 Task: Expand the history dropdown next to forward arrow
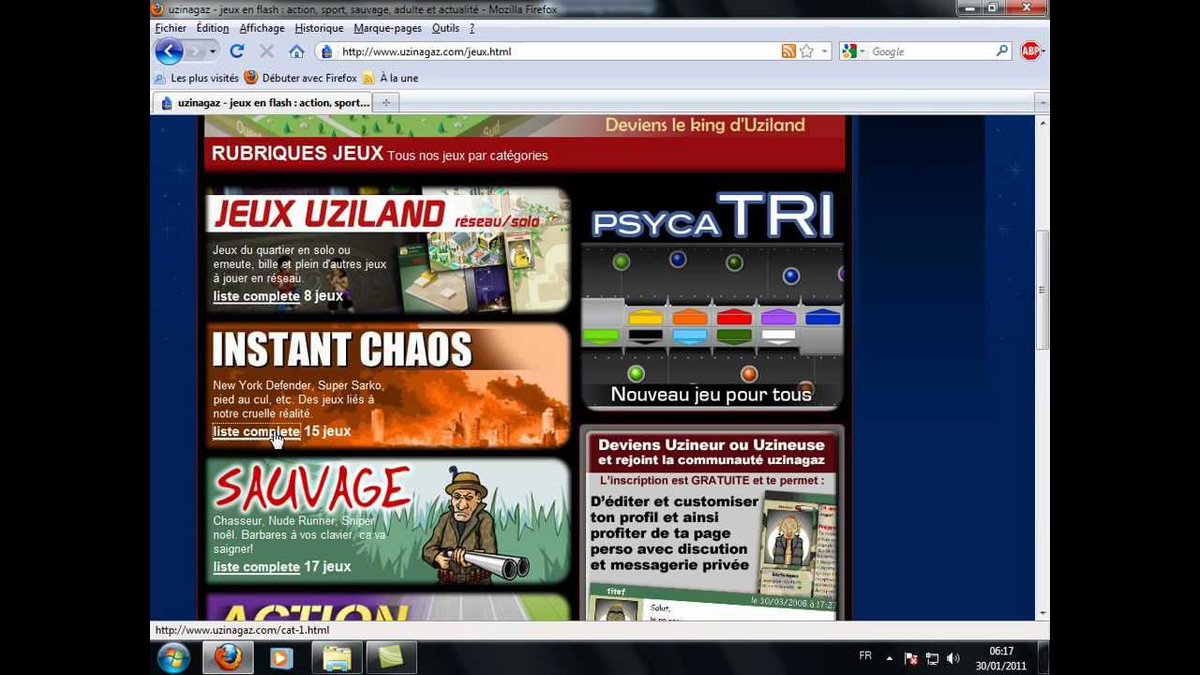[x=213, y=51]
